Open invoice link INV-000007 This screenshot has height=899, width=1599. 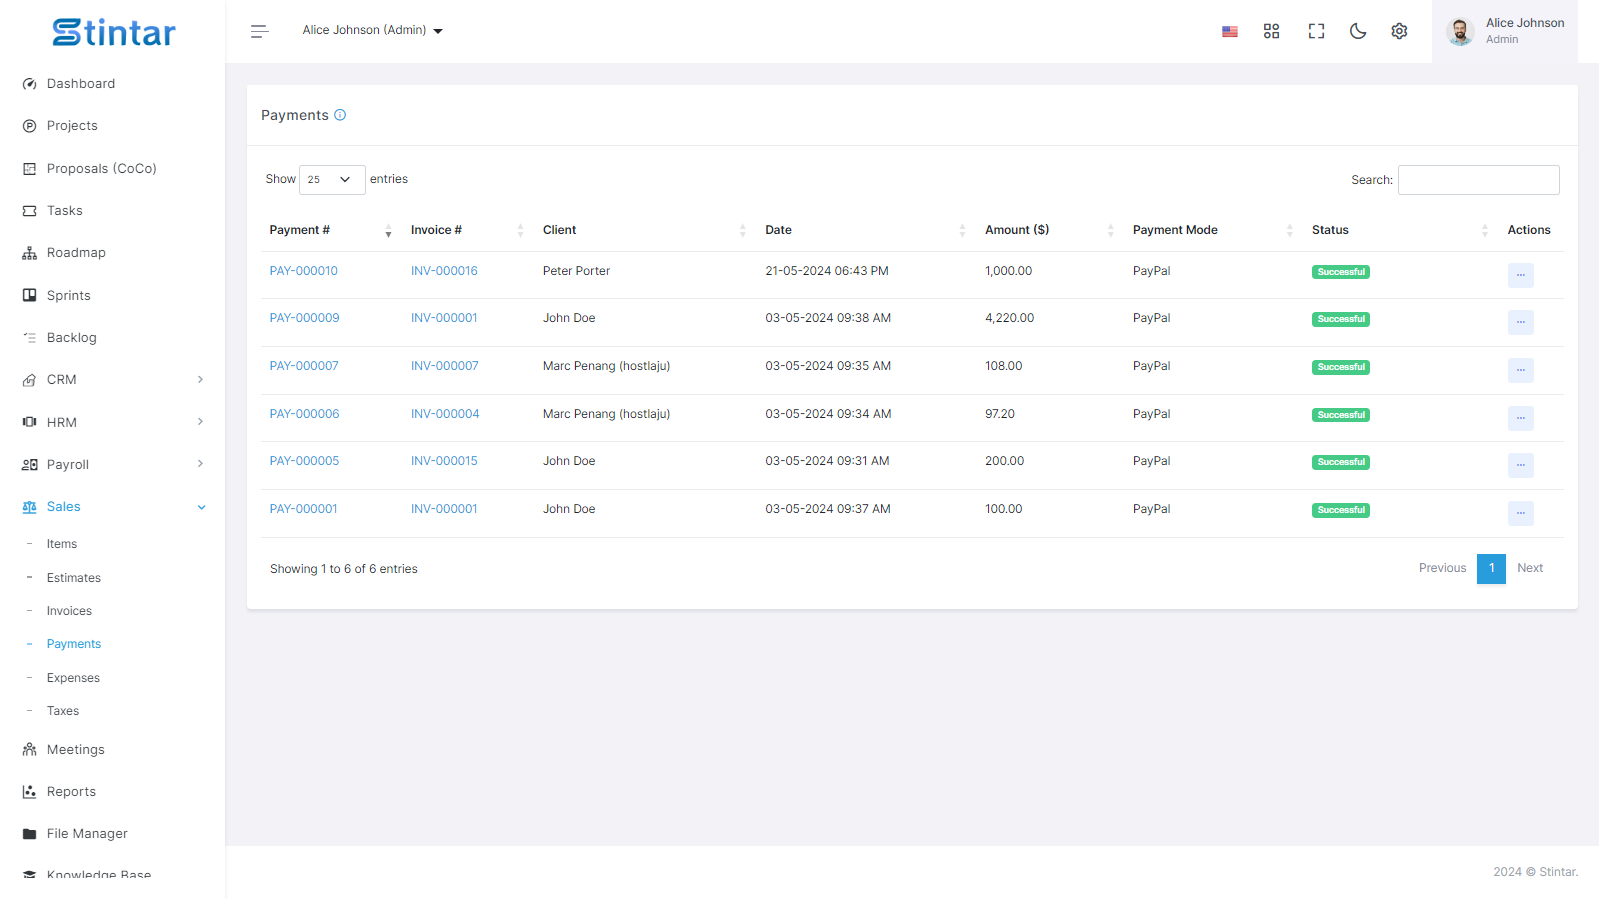[445, 366]
